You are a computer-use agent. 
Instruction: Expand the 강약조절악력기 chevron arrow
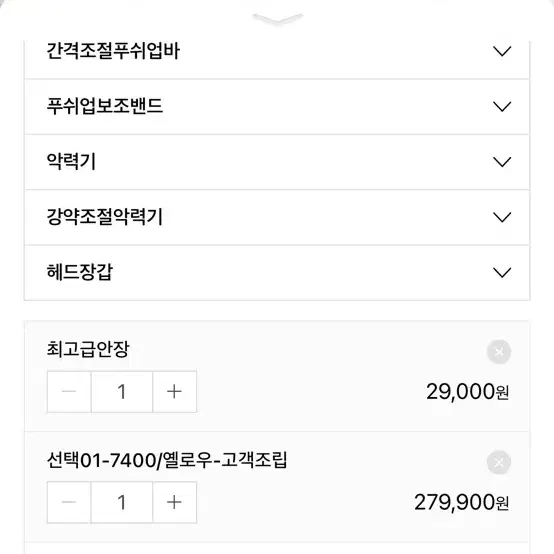pyautogui.click(x=502, y=217)
